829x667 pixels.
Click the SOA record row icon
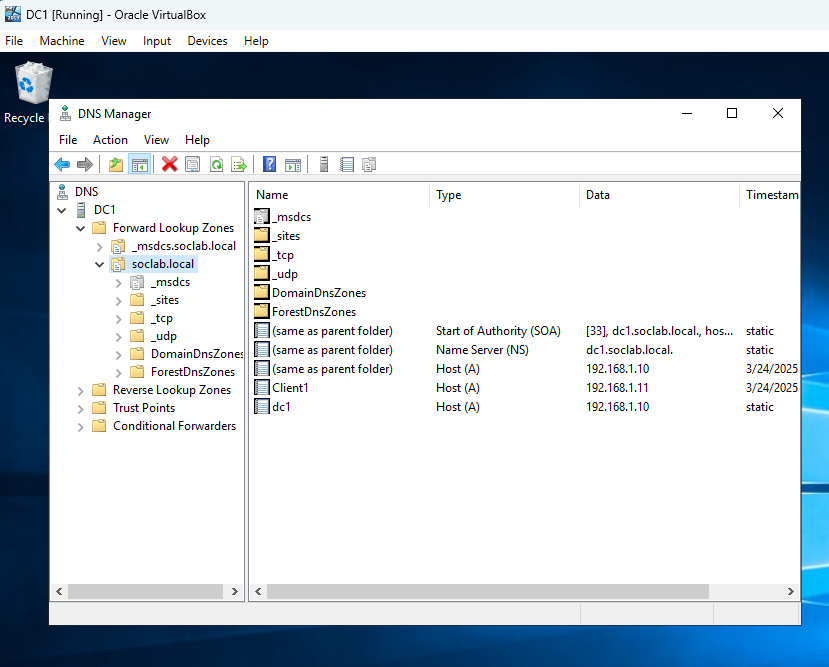point(262,330)
